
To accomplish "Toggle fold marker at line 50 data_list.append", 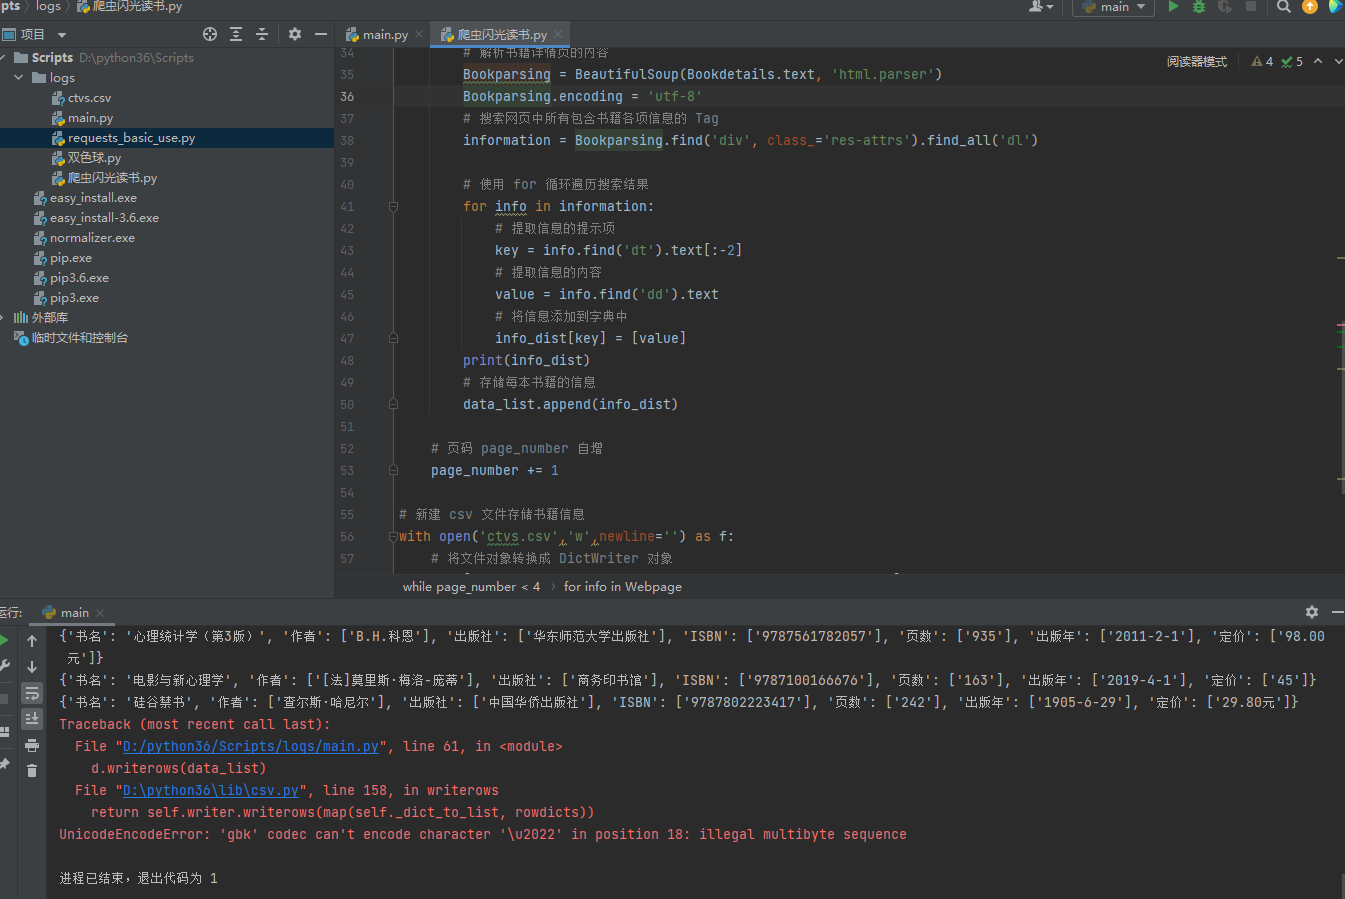I will (x=393, y=404).
